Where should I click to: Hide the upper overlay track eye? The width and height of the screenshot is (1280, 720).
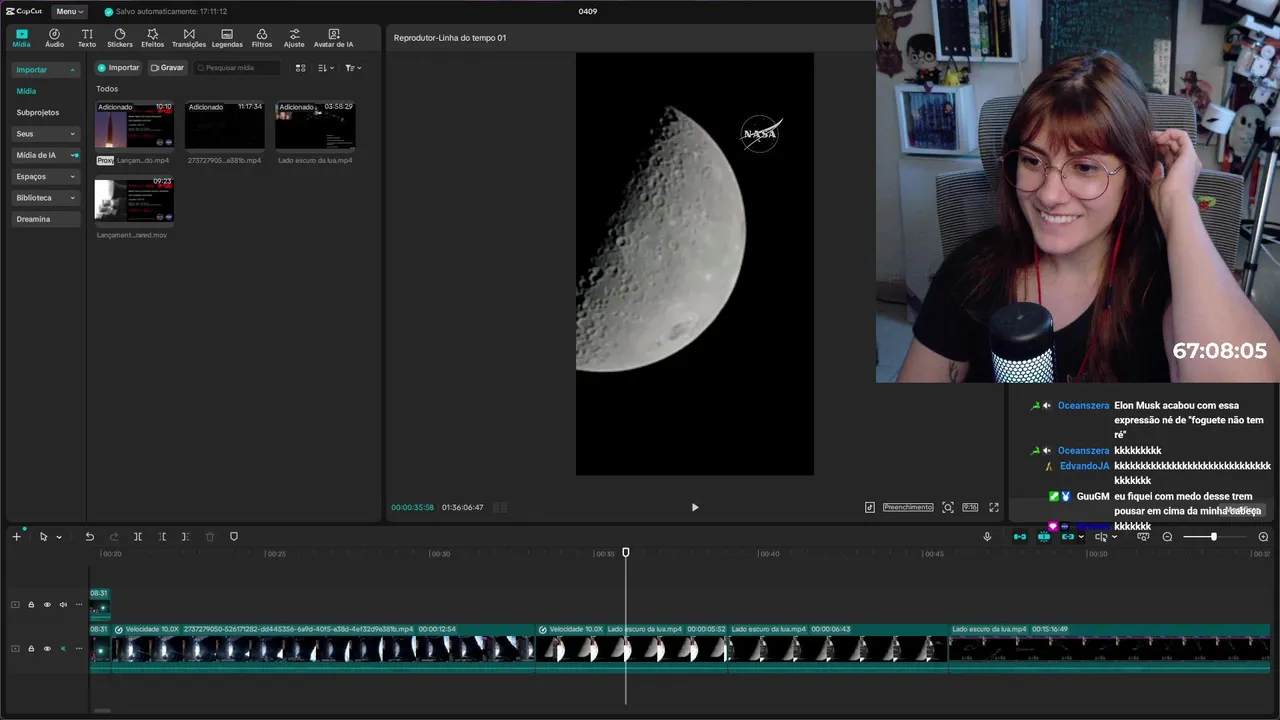47,604
